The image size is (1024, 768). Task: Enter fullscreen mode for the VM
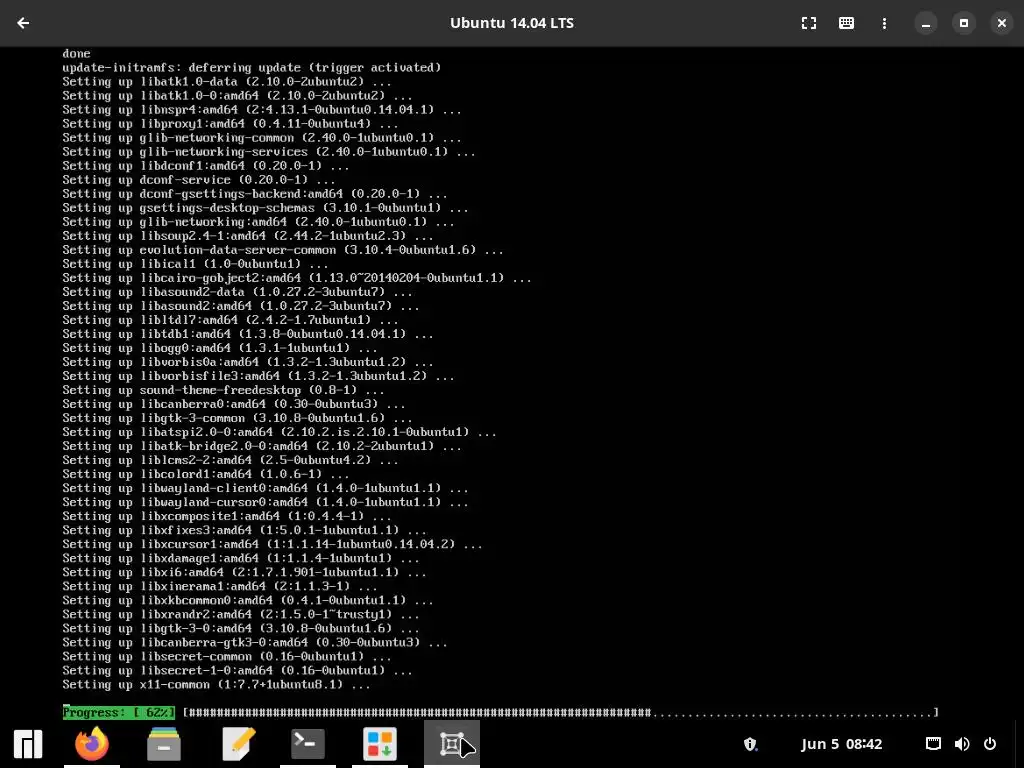tap(808, 23)
